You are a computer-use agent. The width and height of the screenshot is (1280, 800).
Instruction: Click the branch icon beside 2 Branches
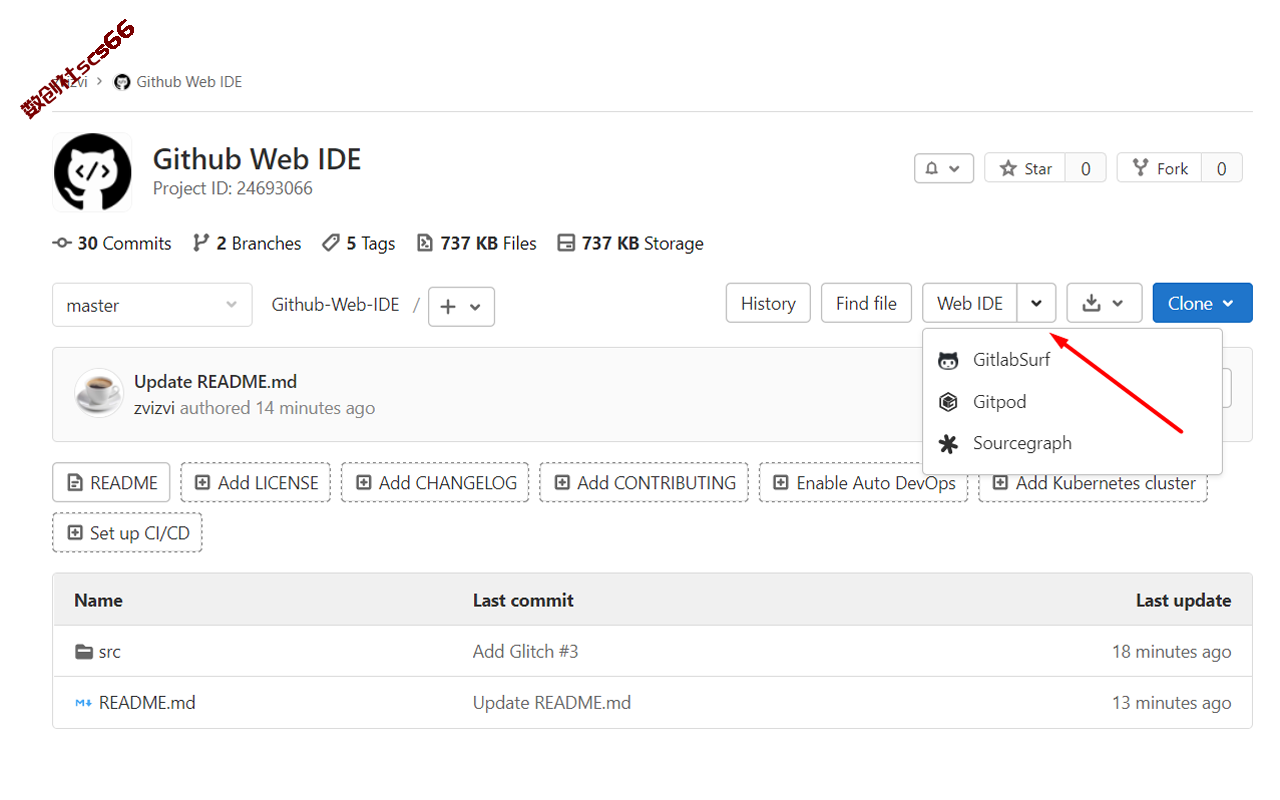tap(201, 243)
